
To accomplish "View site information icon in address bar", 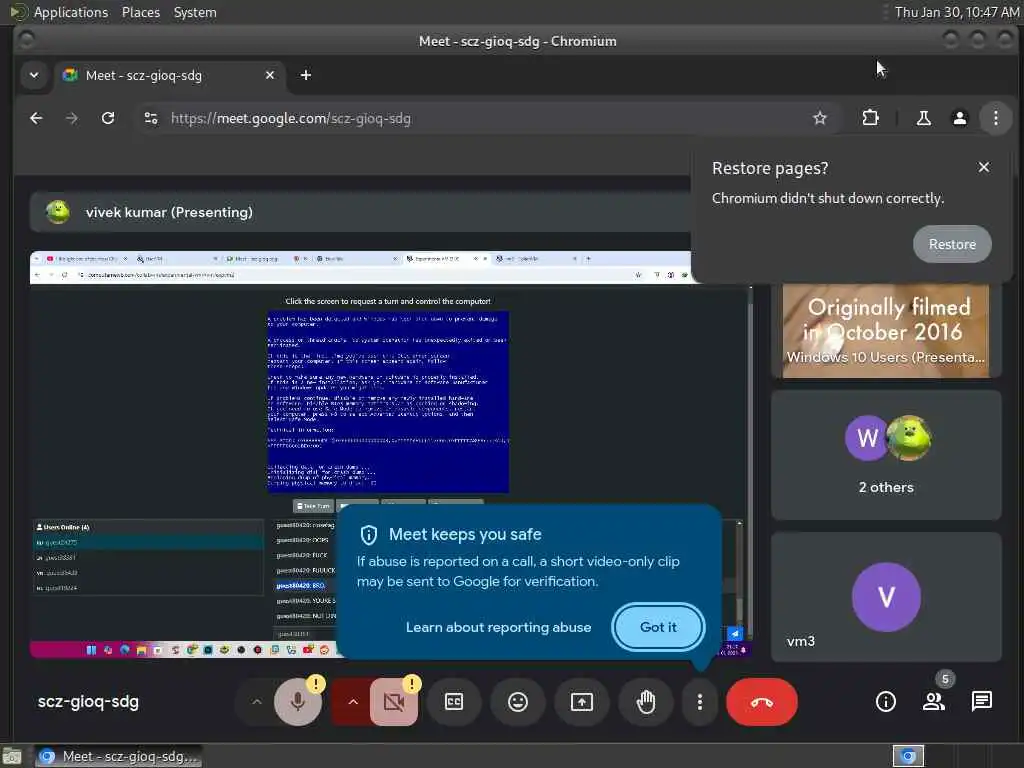I will [151, 118].
